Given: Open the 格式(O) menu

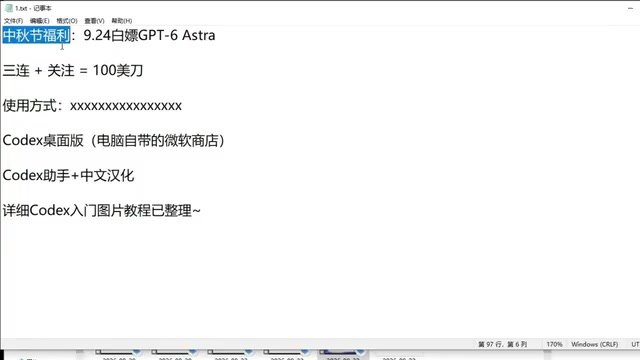Looking at the screenshot, I should (67, 21).
